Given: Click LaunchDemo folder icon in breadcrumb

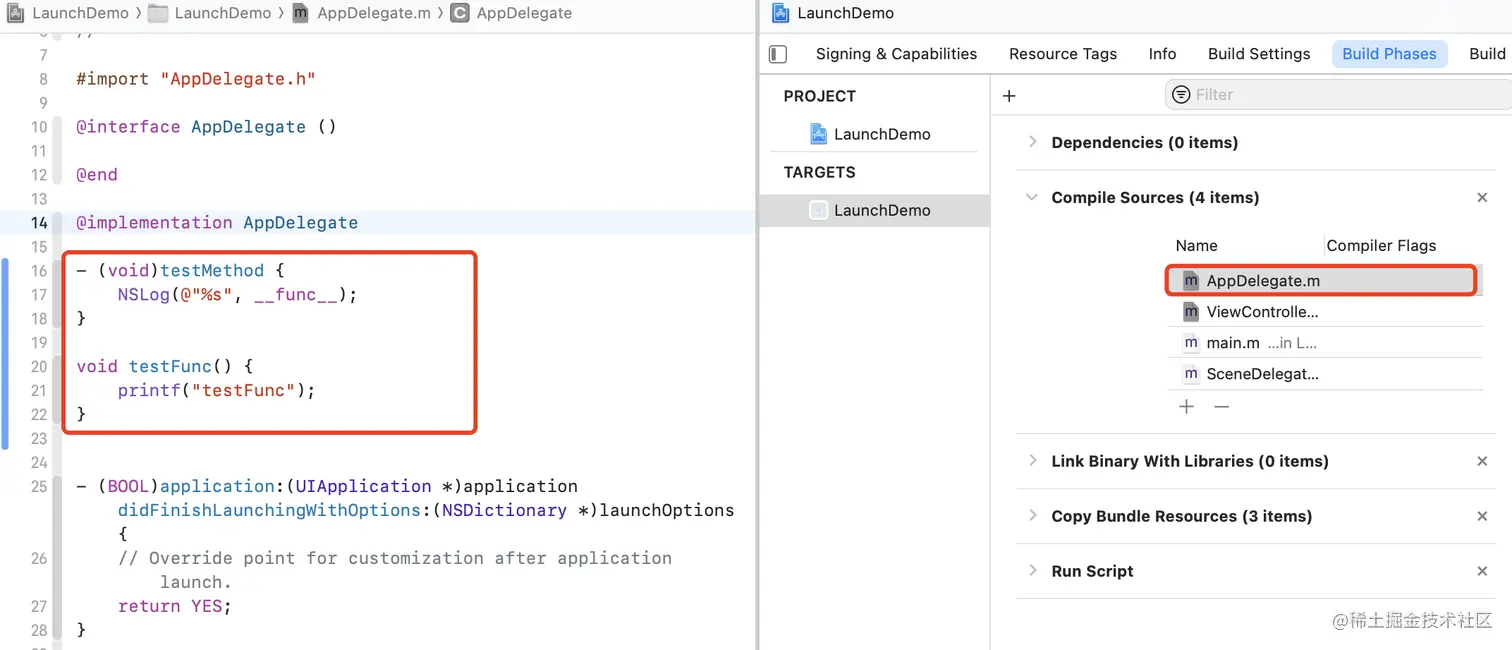Looking at the screenshot, I should click(x=157, y=13).
